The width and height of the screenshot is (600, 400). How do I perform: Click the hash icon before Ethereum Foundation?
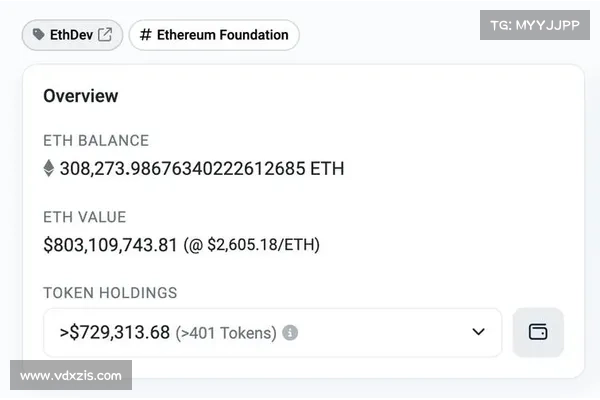pyautogui.click(x=146, y=35)
